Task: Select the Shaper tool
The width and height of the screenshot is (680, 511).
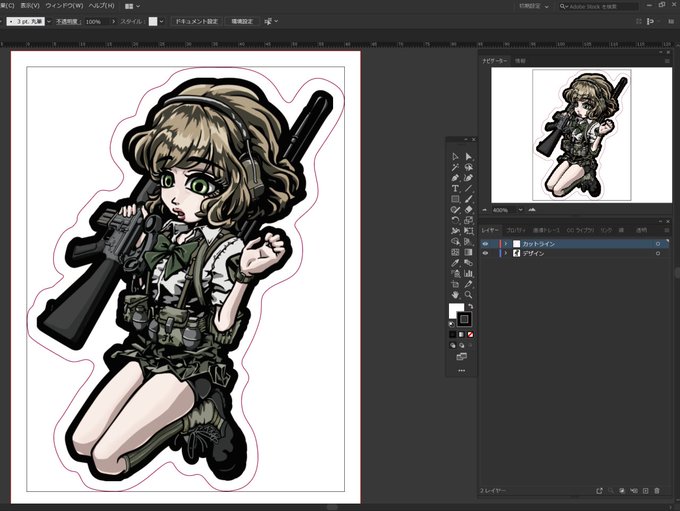Action: (x=455, y=210)
